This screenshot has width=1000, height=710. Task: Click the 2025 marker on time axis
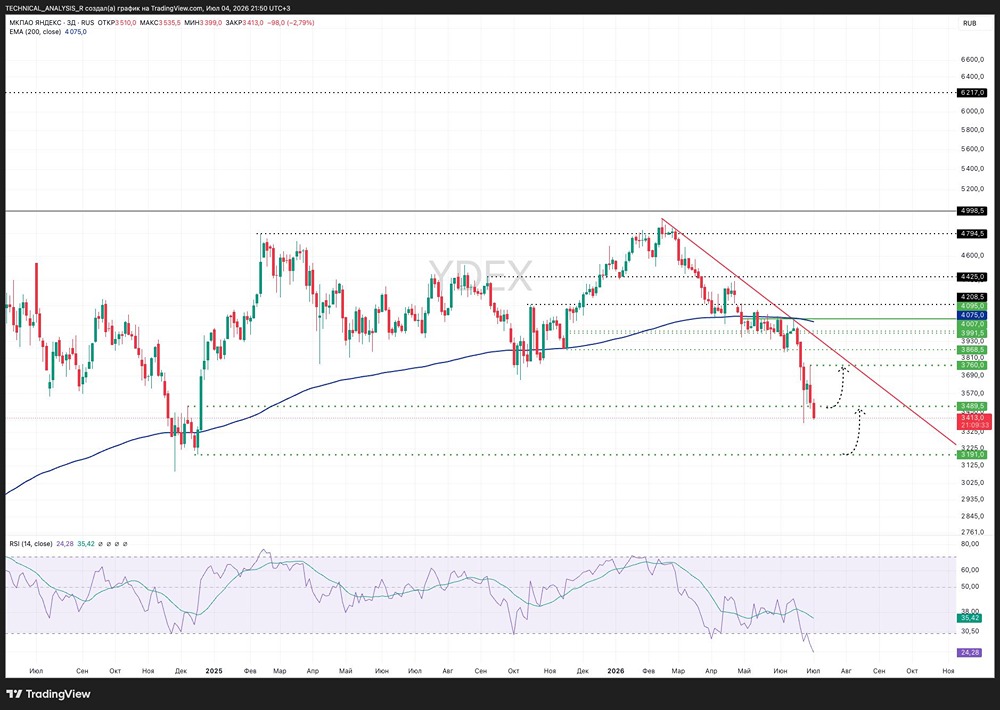tap(214, 671)
